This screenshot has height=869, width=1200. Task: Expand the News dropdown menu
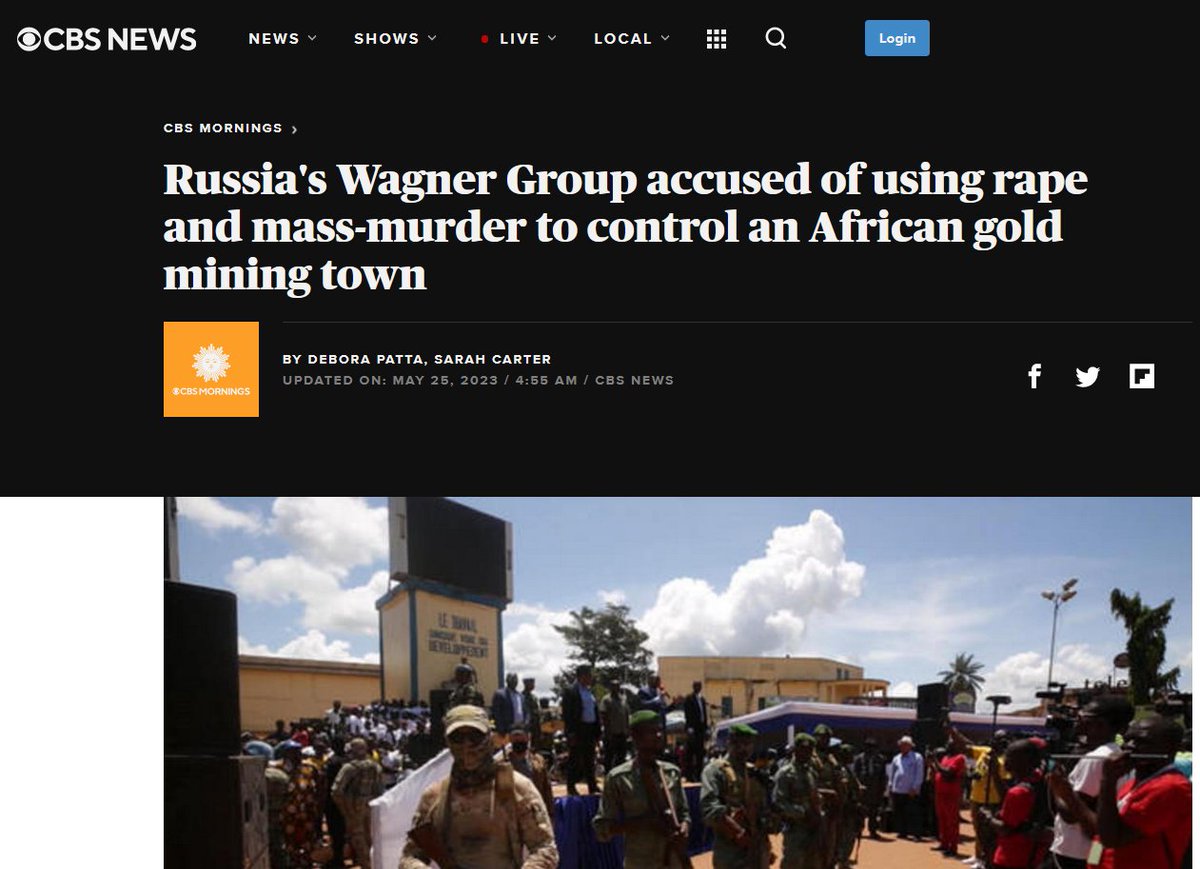pyautogui.click(x=283, y=38)
